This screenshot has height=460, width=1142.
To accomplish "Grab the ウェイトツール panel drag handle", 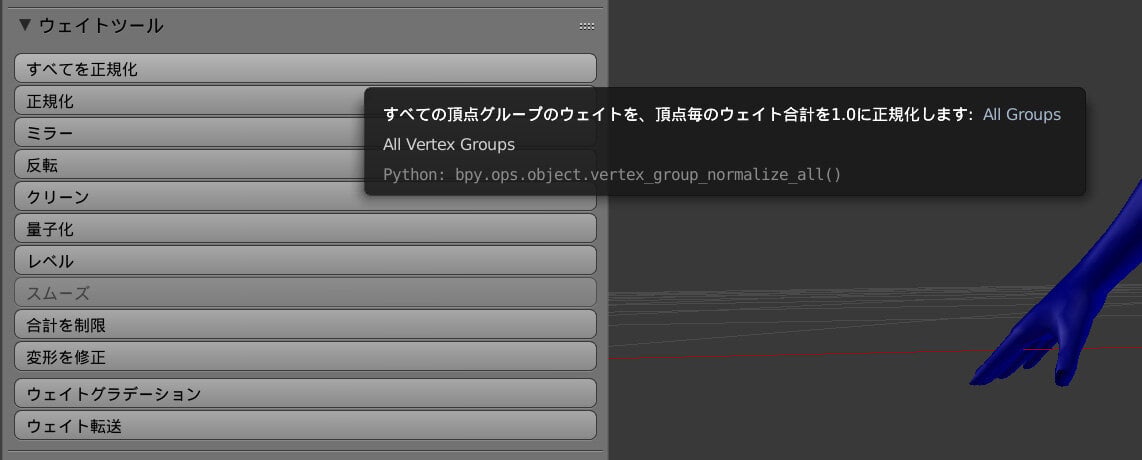I will 586,26.
